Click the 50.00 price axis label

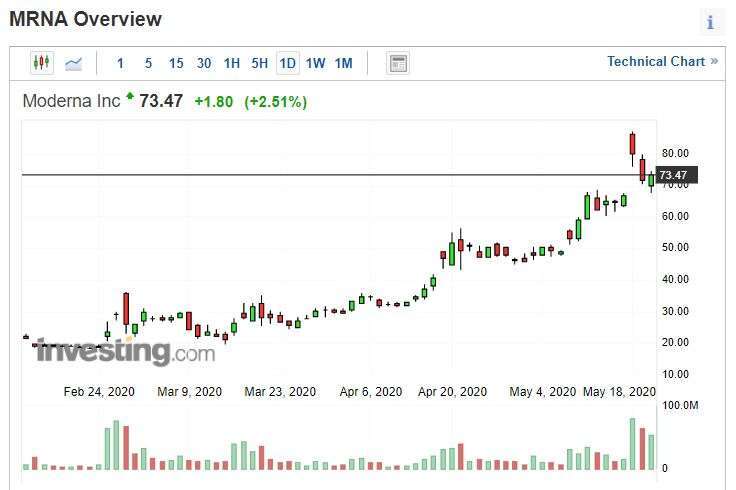(675, 247)
